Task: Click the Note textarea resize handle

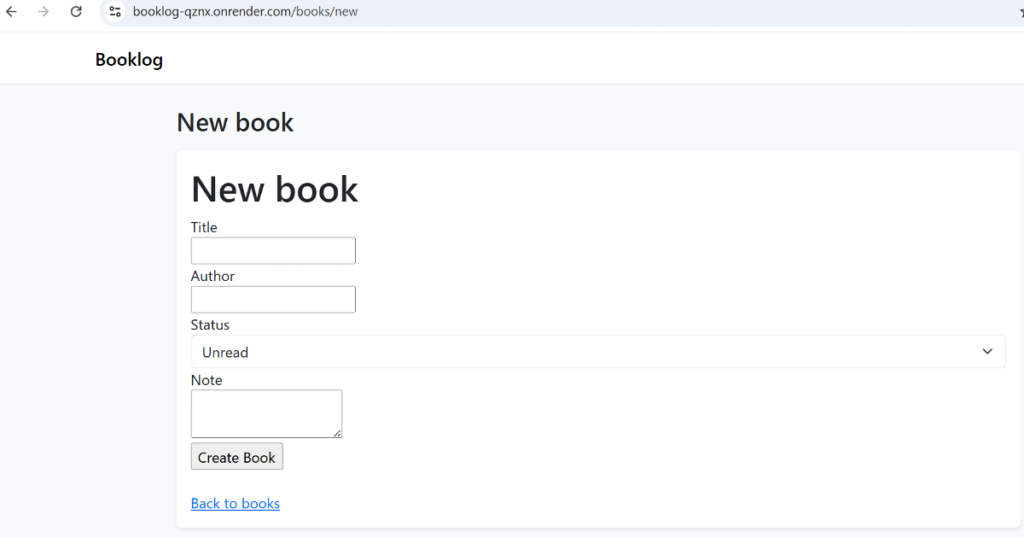Action: (337, 433)
